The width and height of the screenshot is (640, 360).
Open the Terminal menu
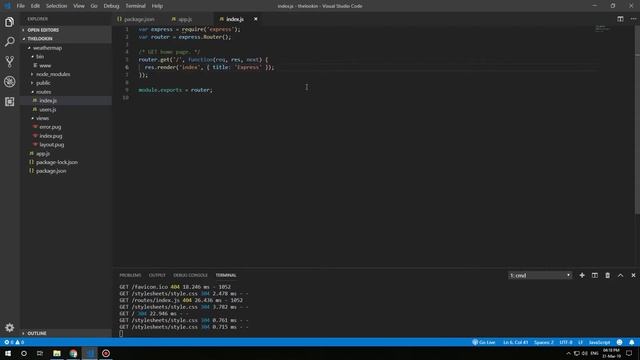click(136, 6)
